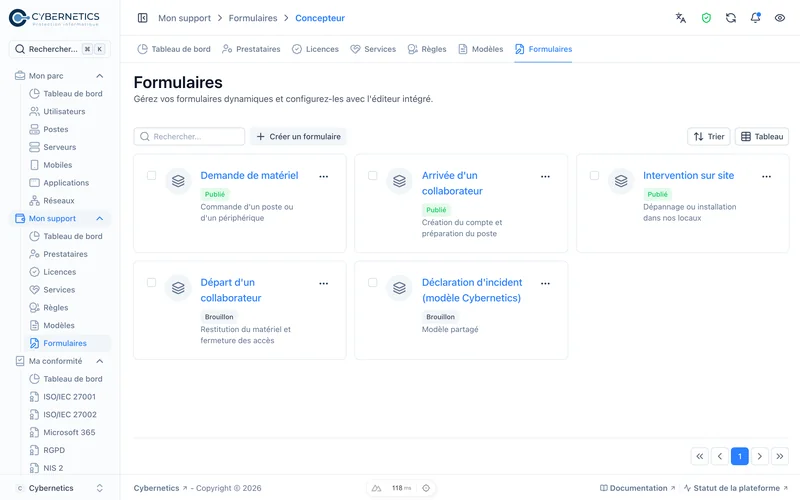The height and width of the screenshot is (500, 800).
Task: Click the sidebar Rechercher search box
Action: coord(60,49)
